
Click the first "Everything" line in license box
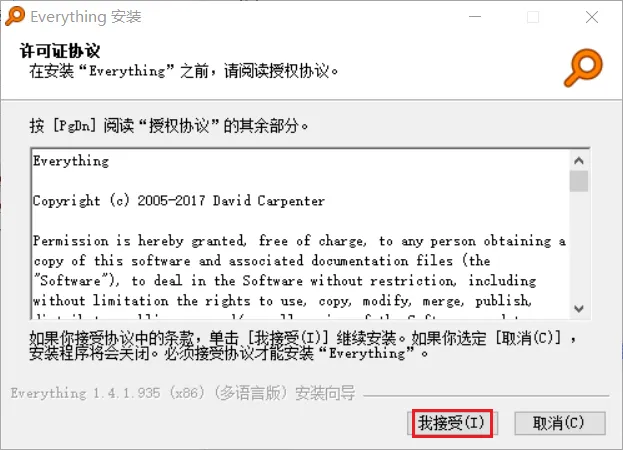tap(71, 161)
